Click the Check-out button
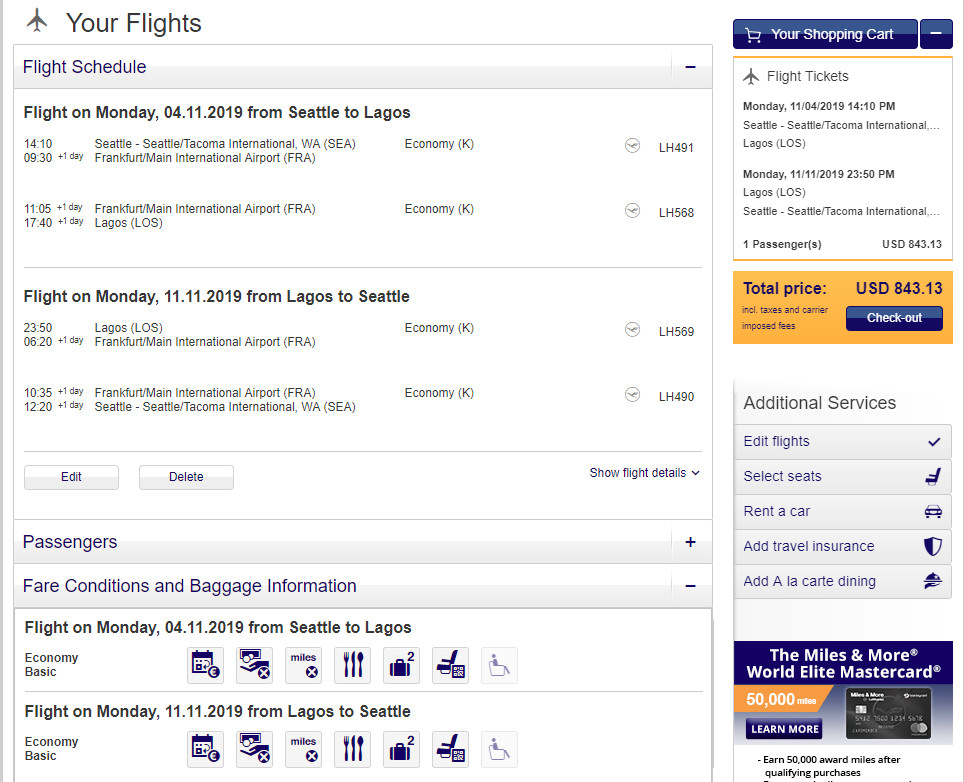 894,318
